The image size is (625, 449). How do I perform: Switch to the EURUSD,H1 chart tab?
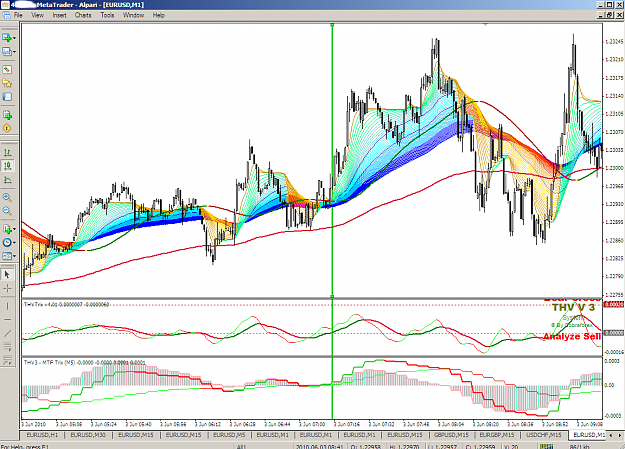tap(42, 435)
